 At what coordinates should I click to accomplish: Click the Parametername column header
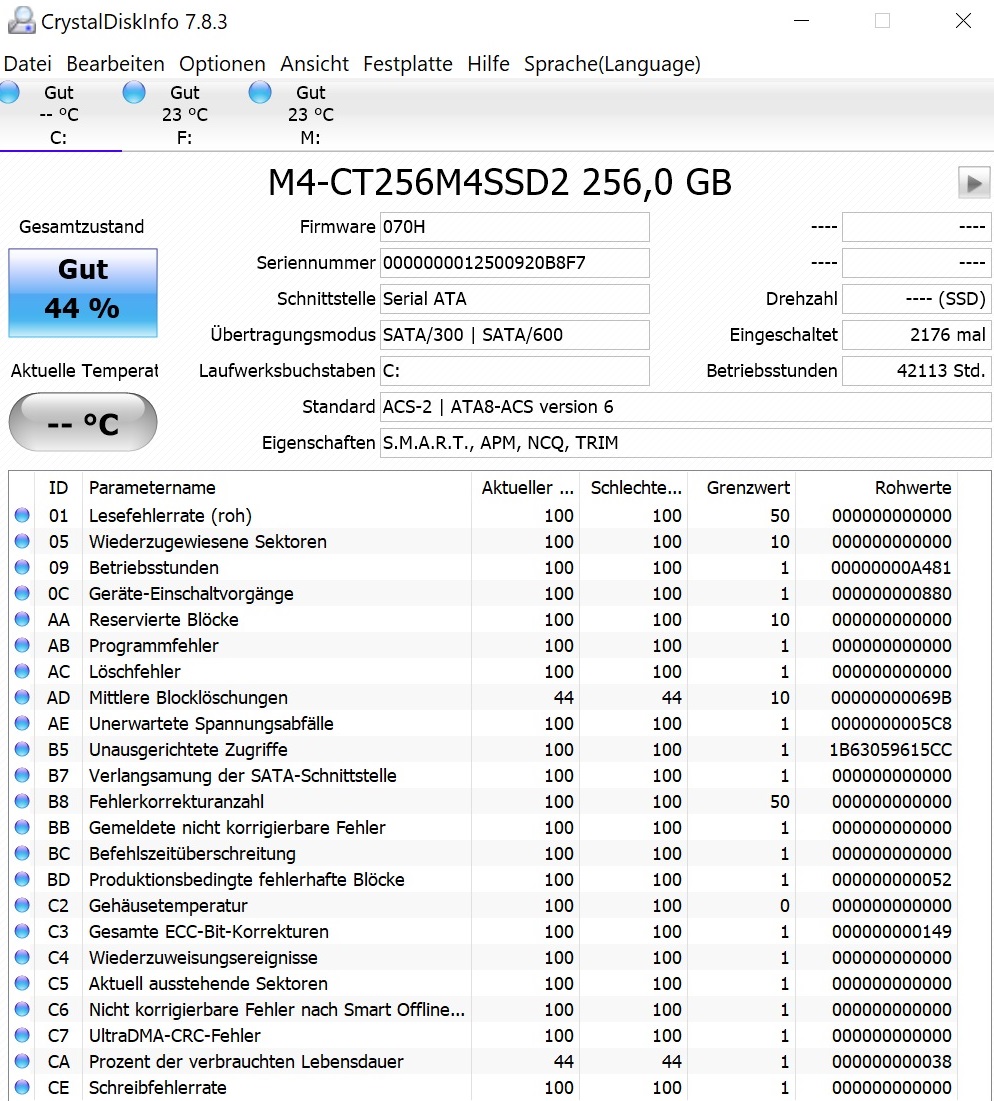tap(277, 487)
